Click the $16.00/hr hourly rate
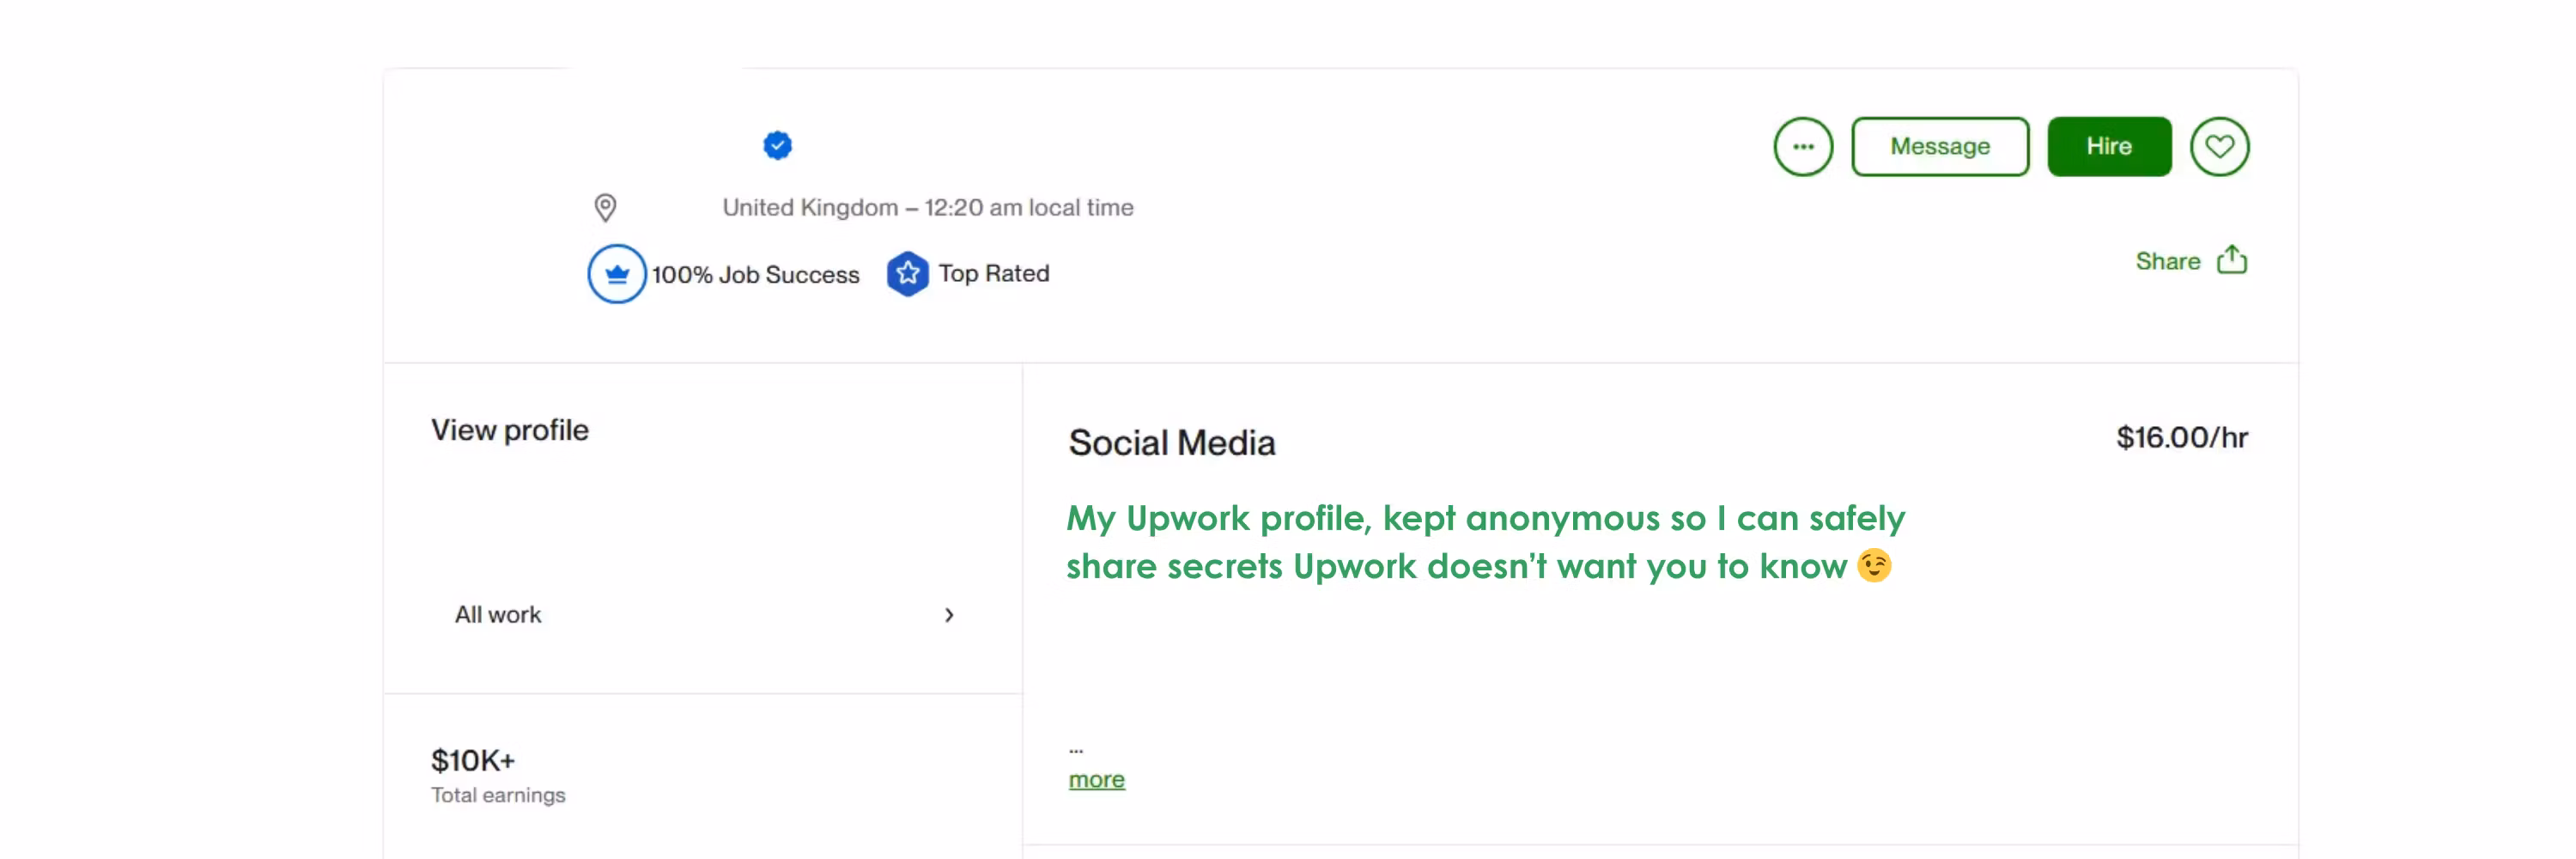The height and width of the screenshot is (859, 2576). (2181, 438)
